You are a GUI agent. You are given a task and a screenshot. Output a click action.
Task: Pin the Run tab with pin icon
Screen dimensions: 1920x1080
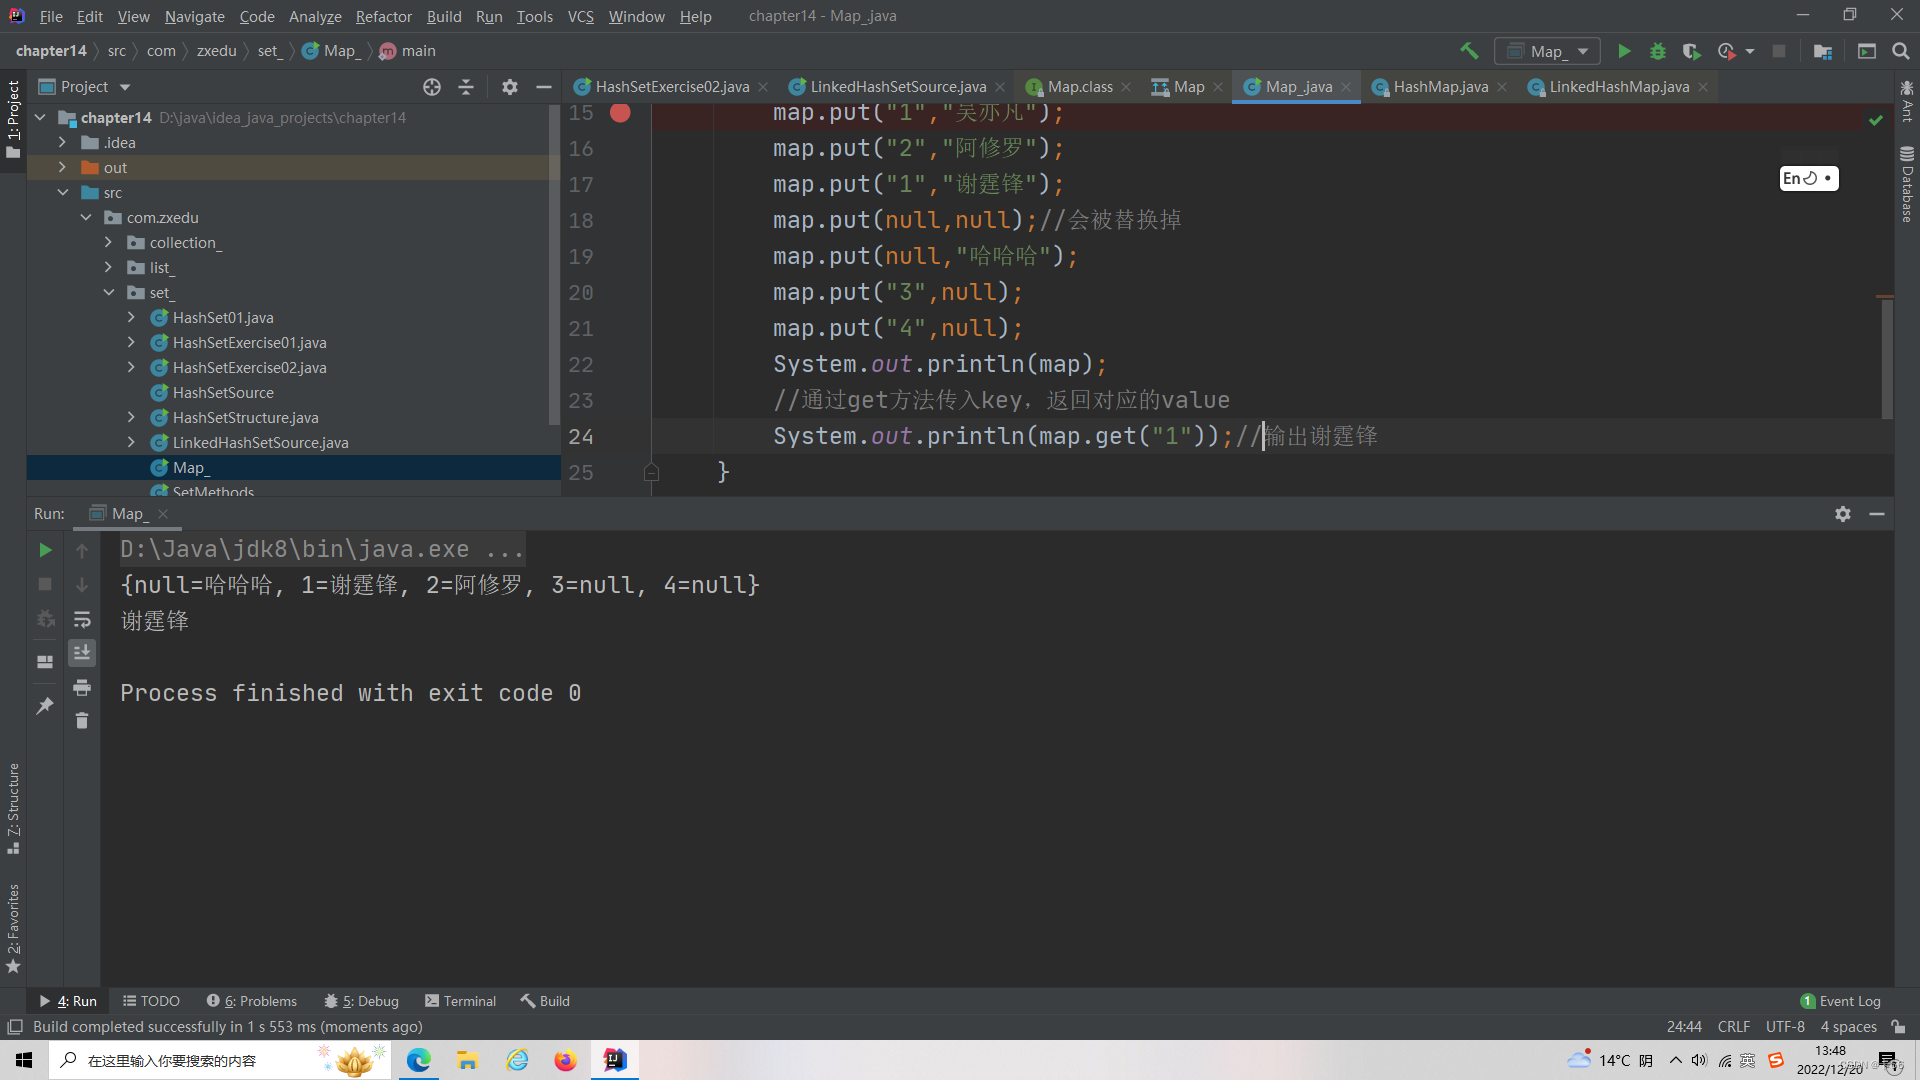45,706
